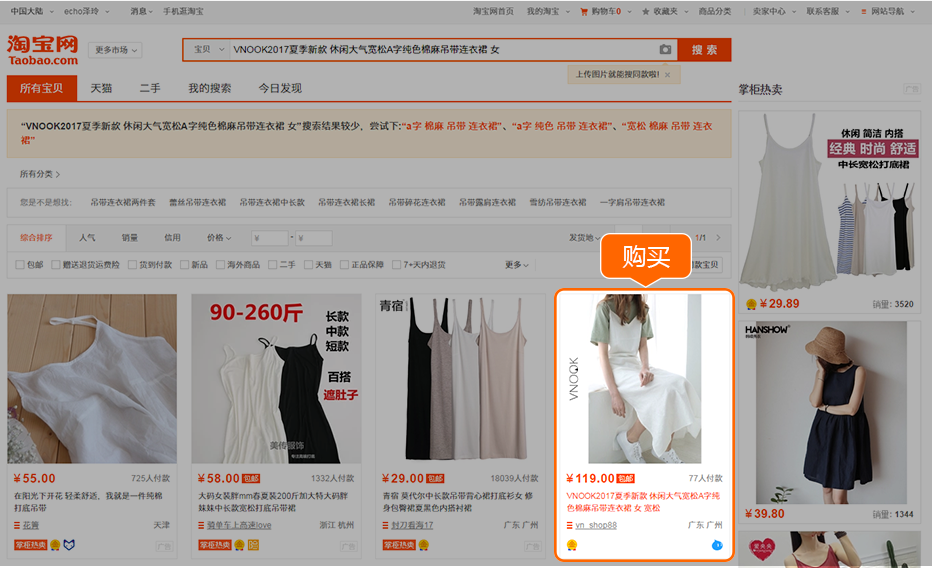The width and height of the screenshot is (932, 568).
Task: Click the shopping cart icon in top bar
Action: (x=584, y=12)
